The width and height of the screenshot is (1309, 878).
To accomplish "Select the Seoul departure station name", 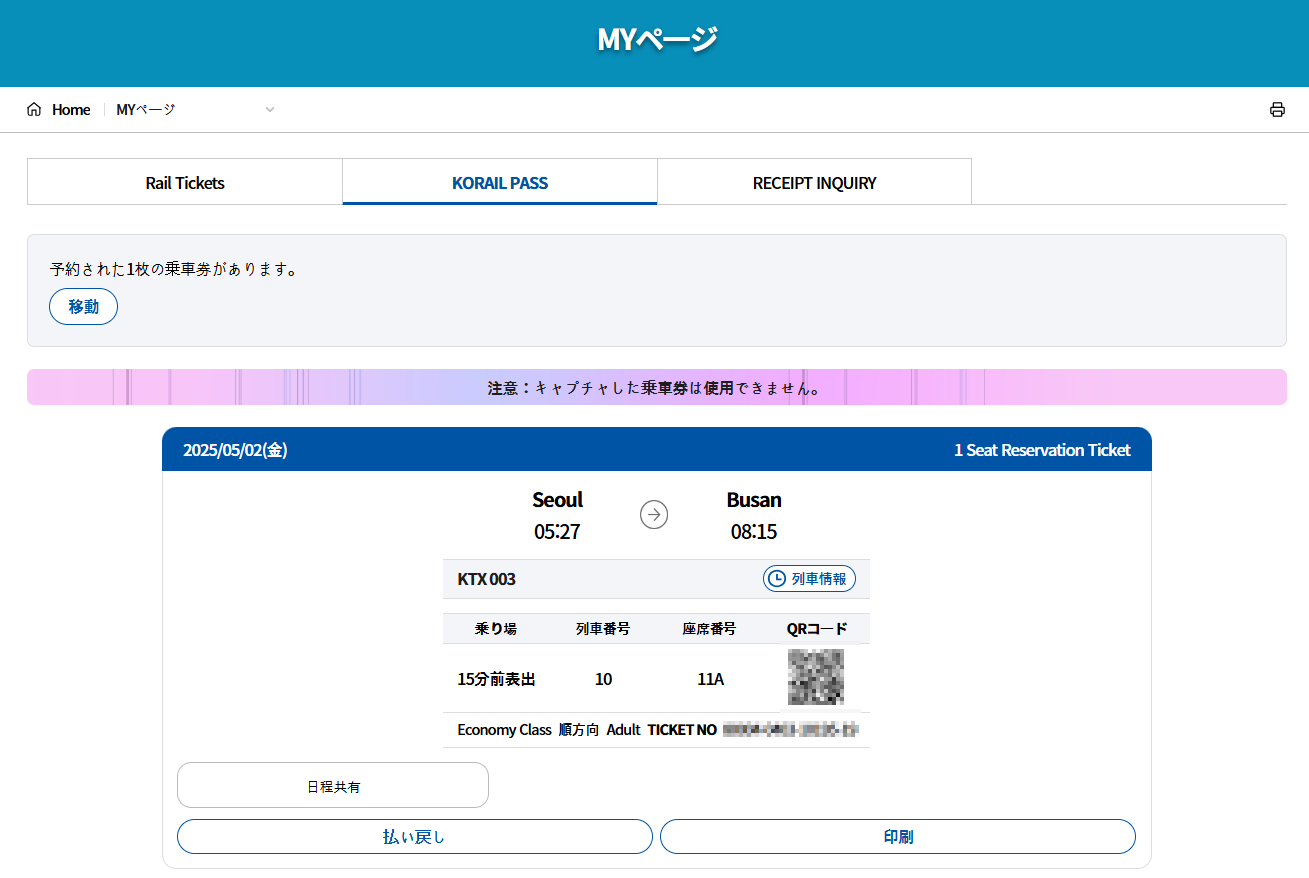I will 557,500.
